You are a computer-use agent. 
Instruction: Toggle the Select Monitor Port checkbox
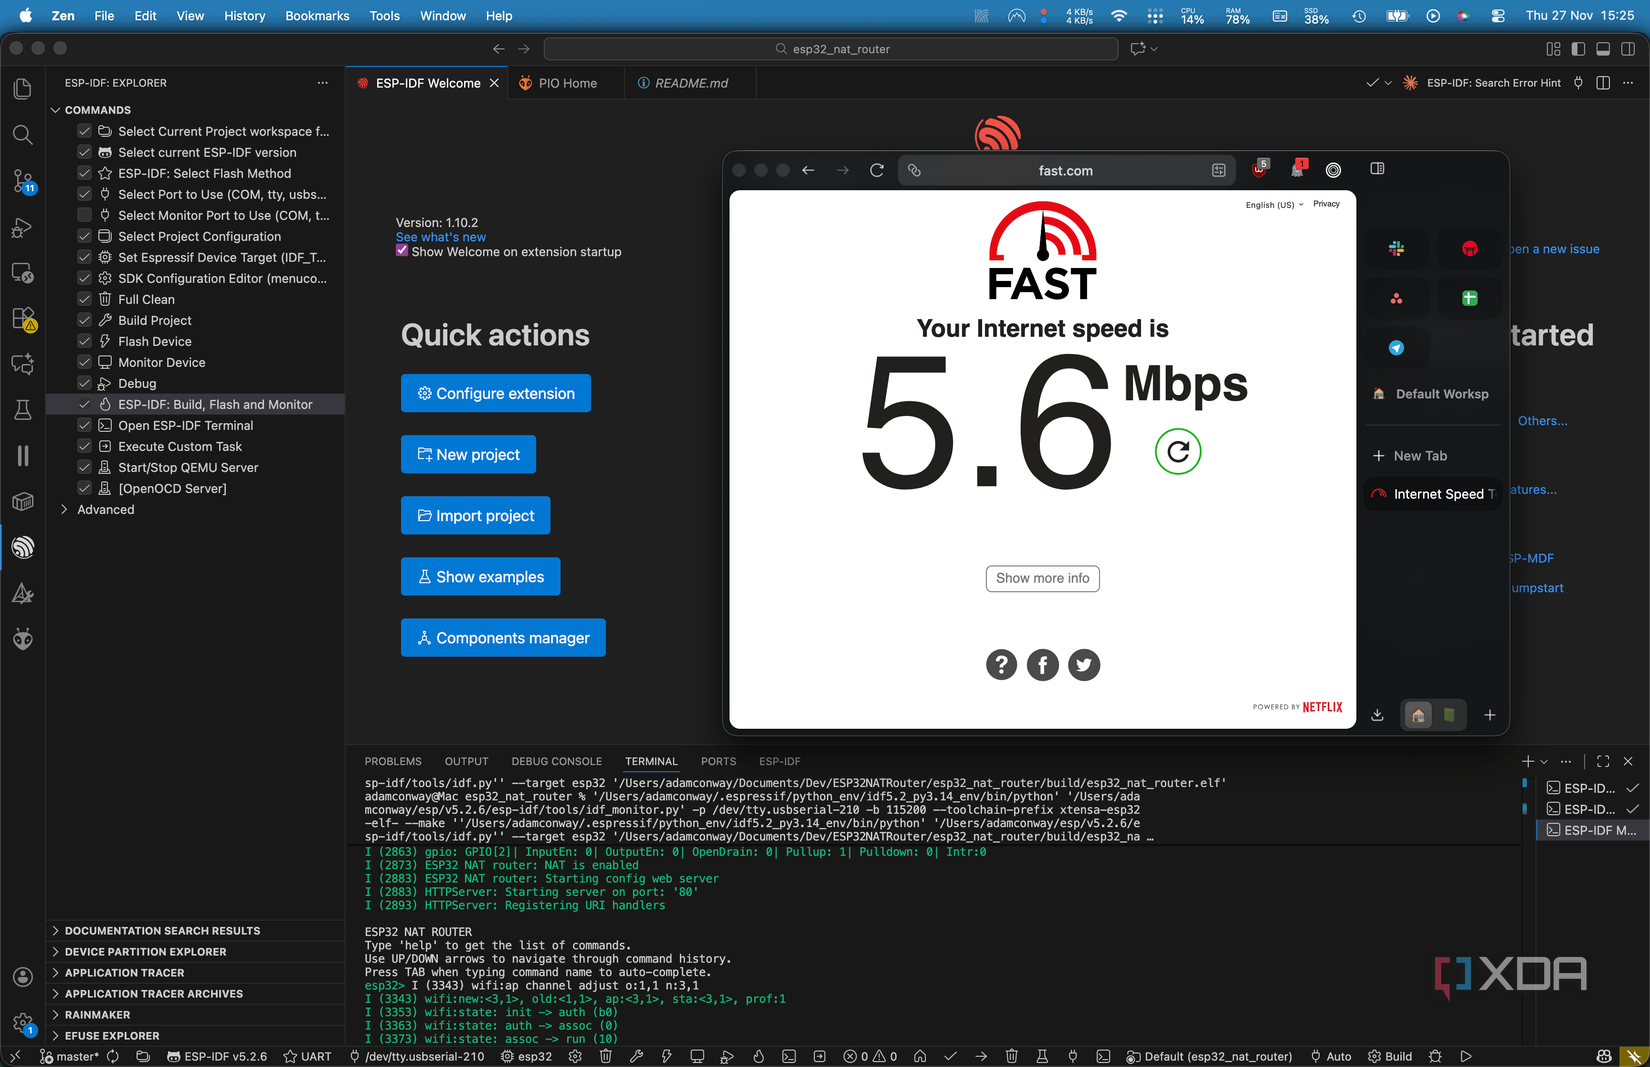pos(85,215)
